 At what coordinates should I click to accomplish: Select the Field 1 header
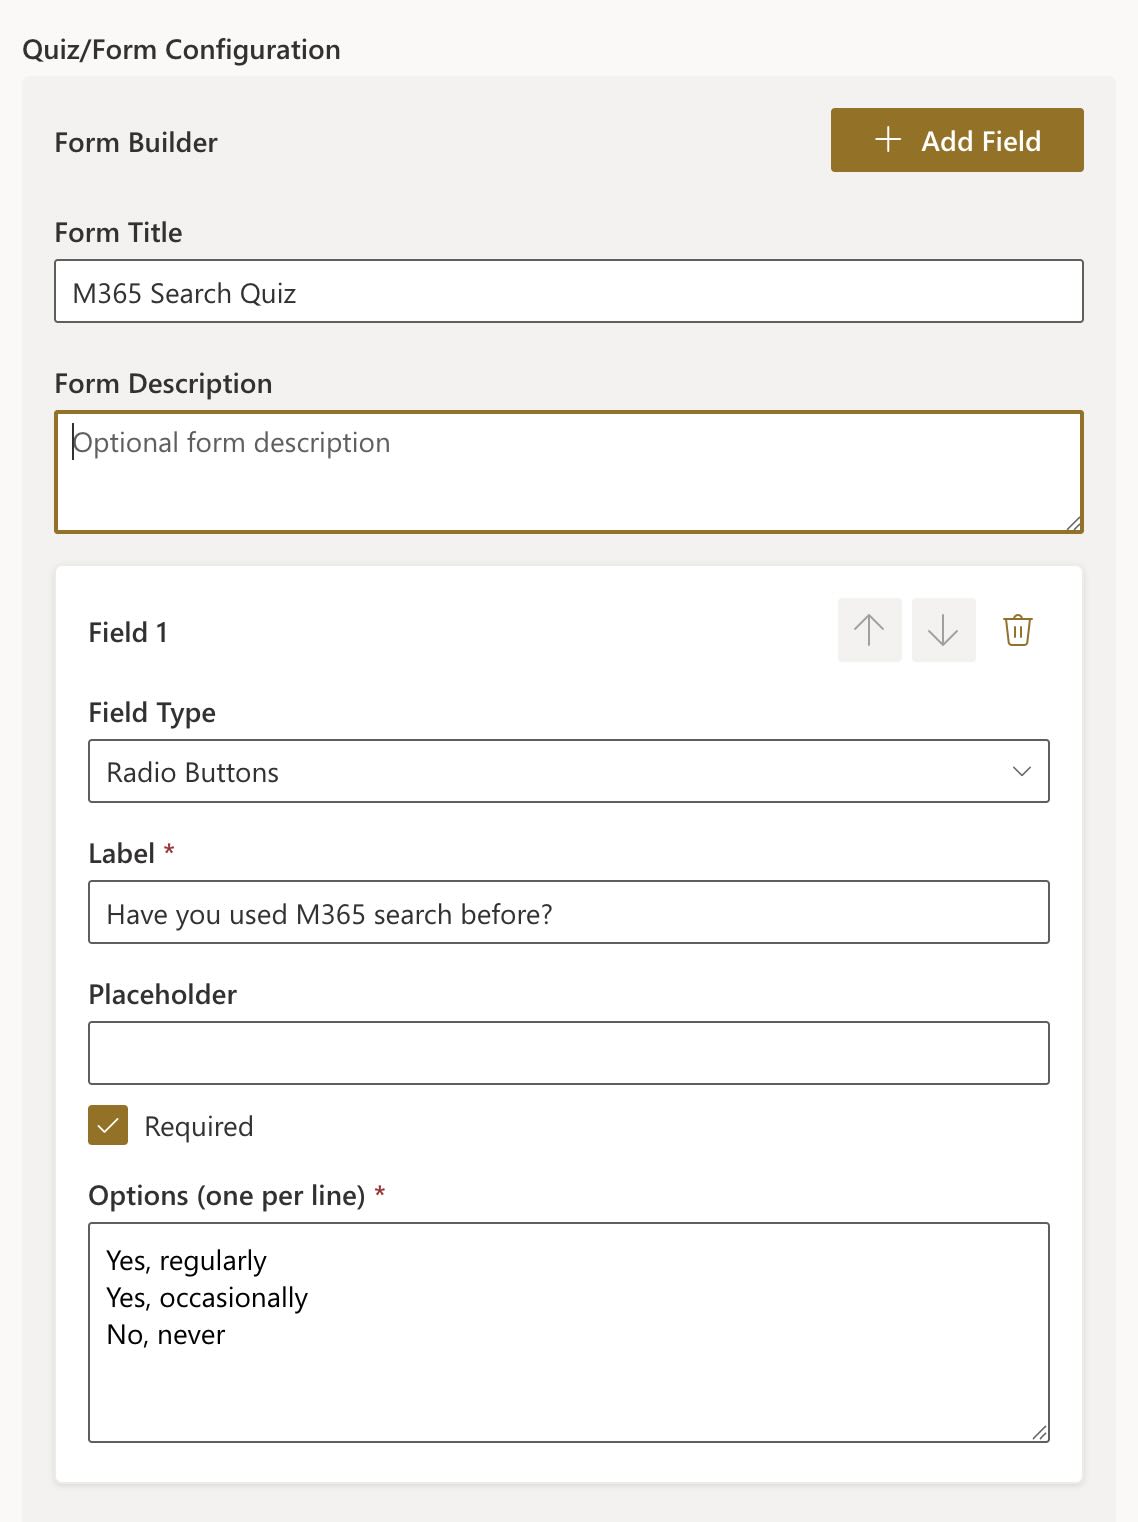(x=127, y=632)
